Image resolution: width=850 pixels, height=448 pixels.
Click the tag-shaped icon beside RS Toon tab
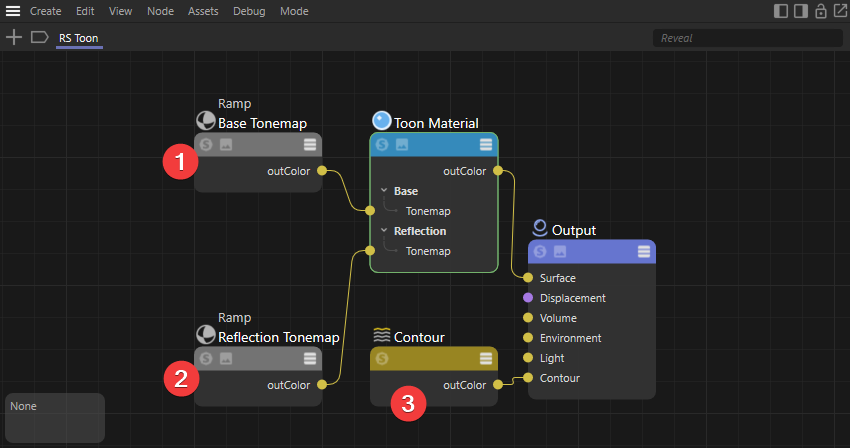pyautogui.click(x=39, y=37)
